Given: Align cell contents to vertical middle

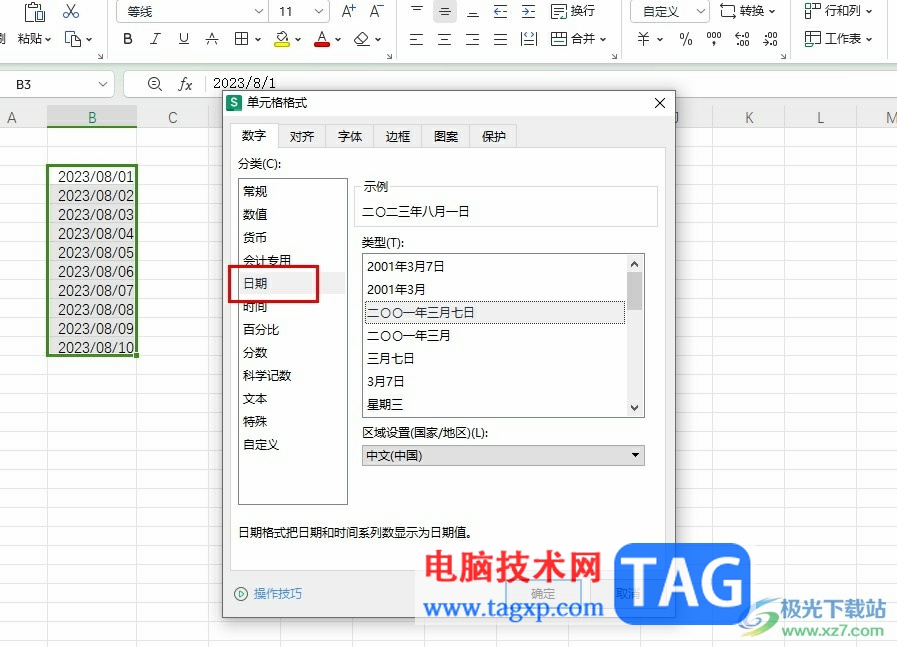Looking at the screenshot, I should (444, 11).
